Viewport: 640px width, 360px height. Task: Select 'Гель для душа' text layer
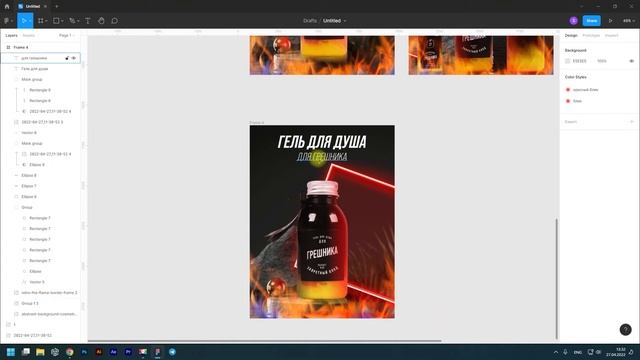(x=35, y=69)
